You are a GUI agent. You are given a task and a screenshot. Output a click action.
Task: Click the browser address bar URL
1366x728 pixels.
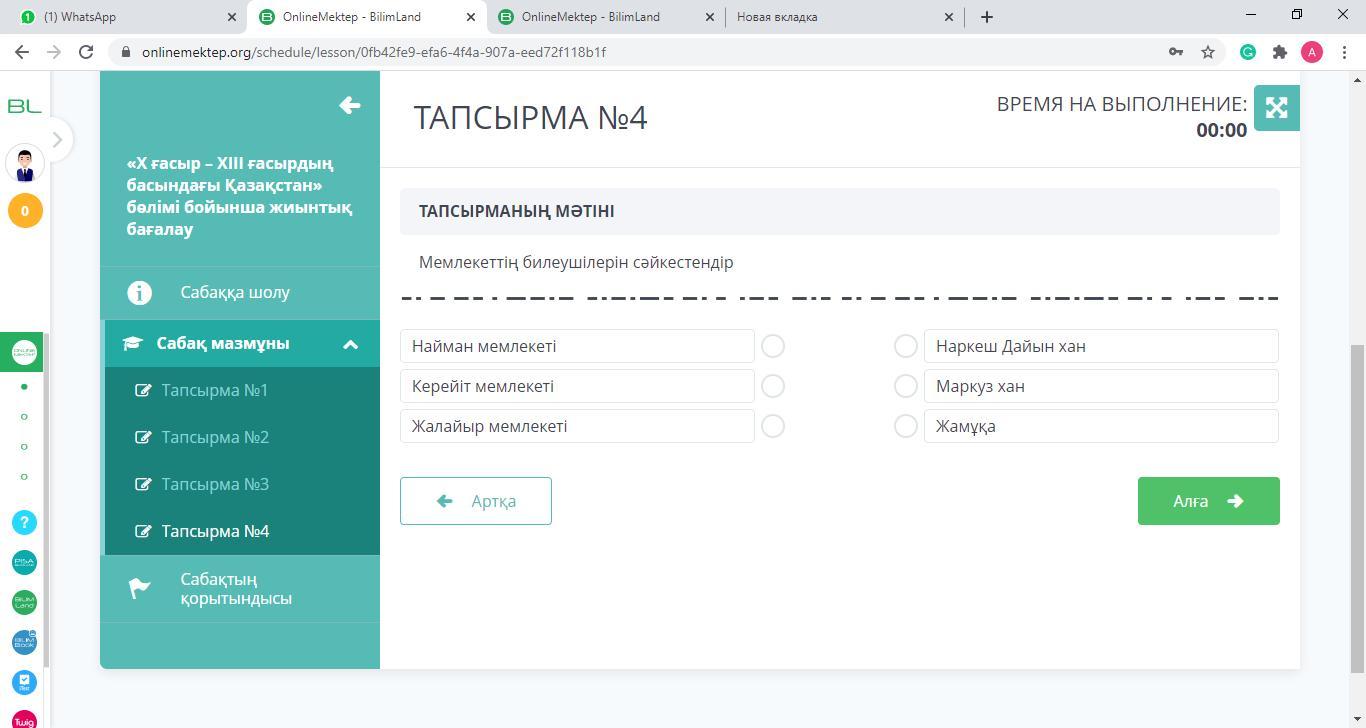coord(374,52)
